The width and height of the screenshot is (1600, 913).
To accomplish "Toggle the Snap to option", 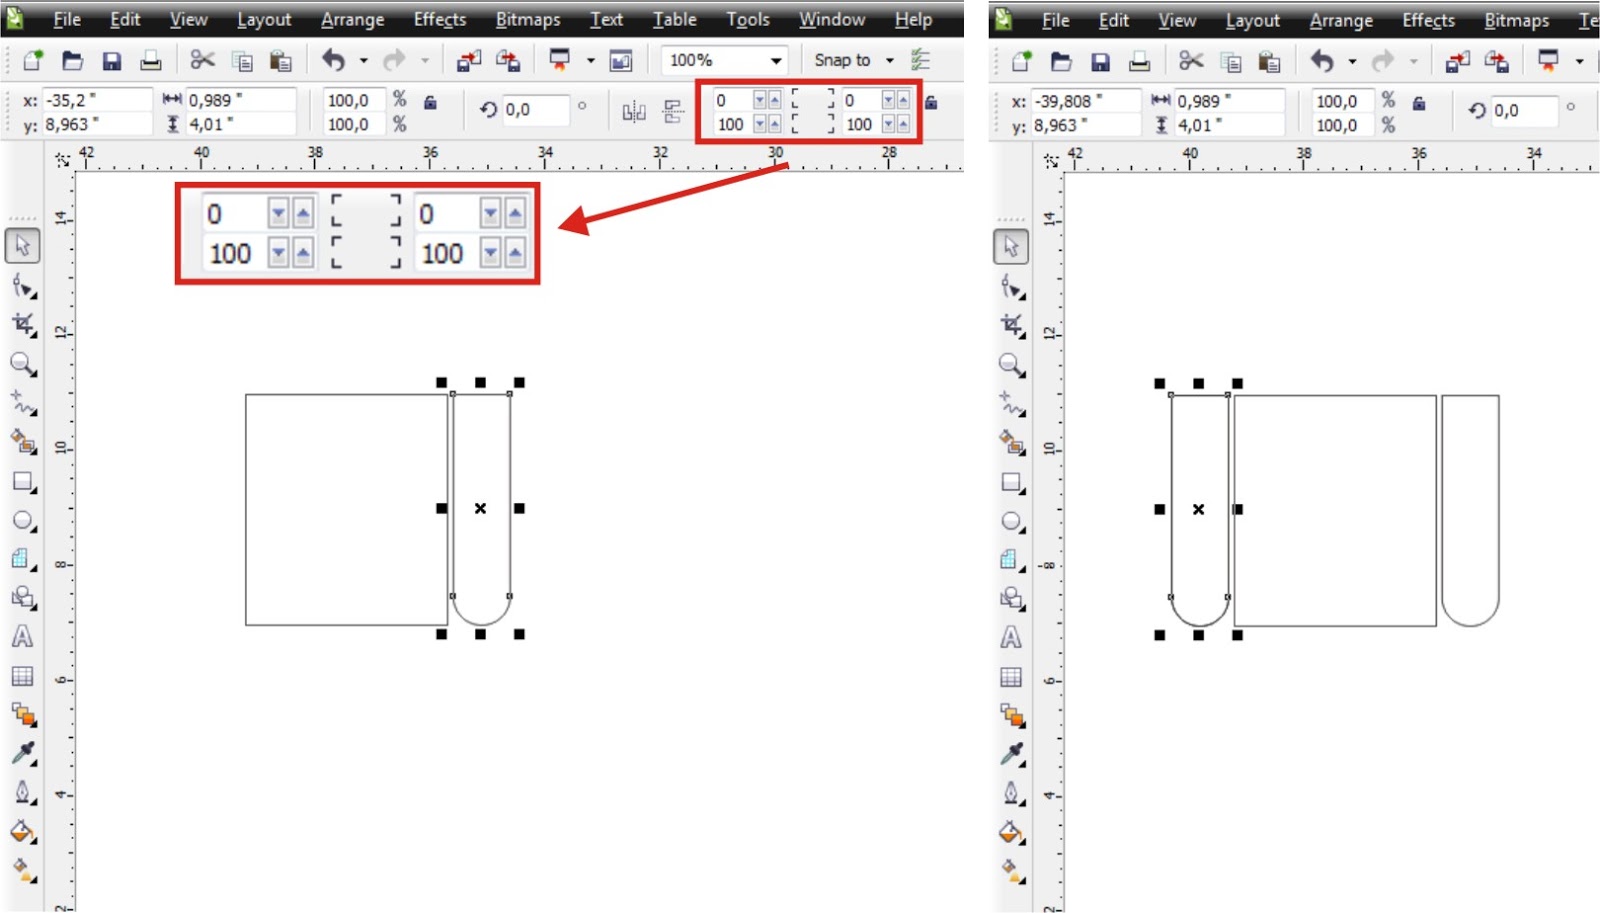I will pyautogui.click(x=843, y=59).
